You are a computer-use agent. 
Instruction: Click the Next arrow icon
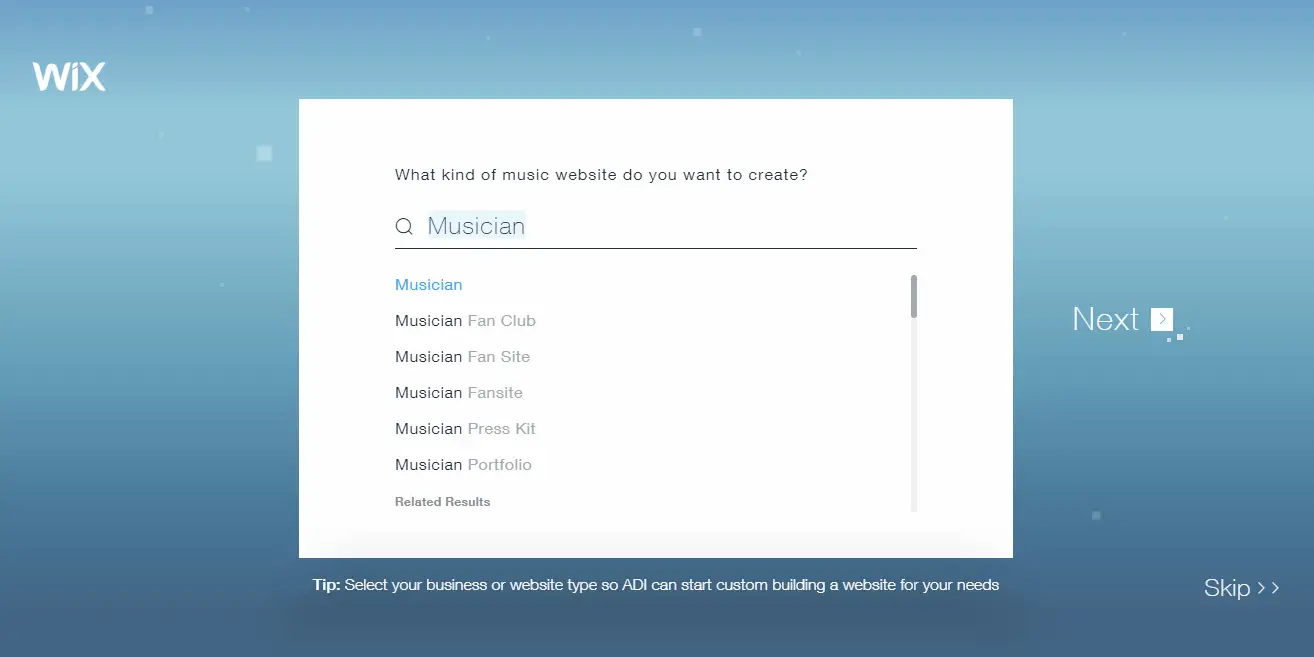[x=1161, y=319]
